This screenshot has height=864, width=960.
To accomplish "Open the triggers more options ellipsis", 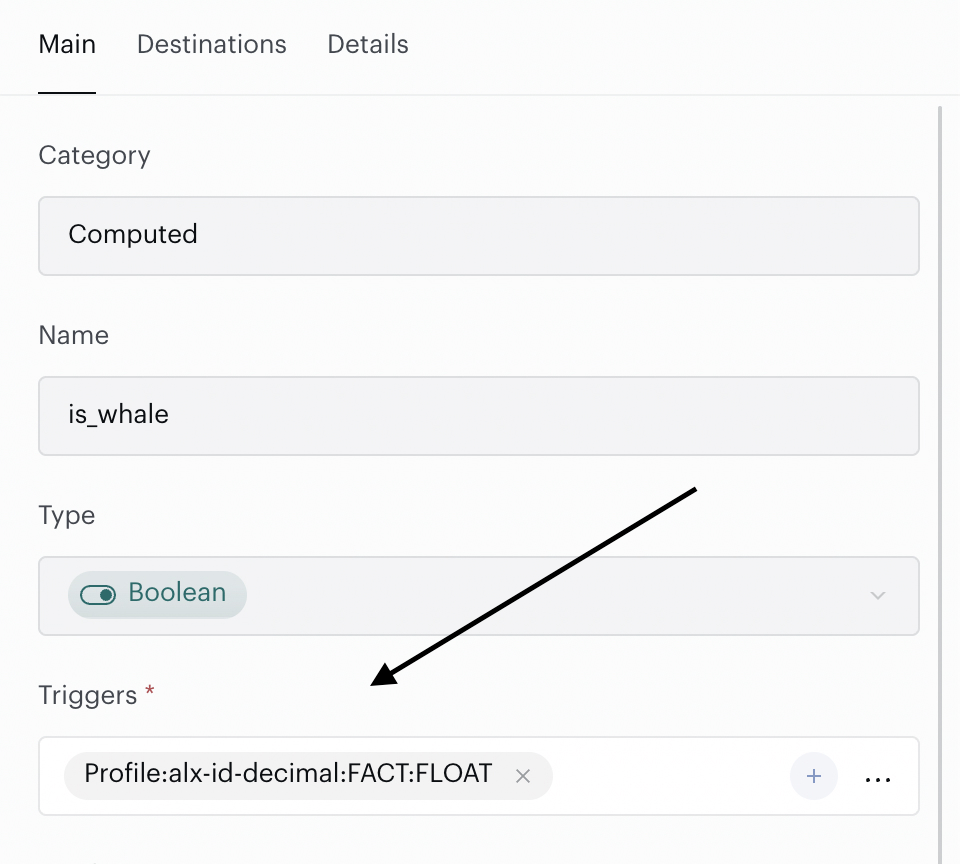I will coord(877,779).
